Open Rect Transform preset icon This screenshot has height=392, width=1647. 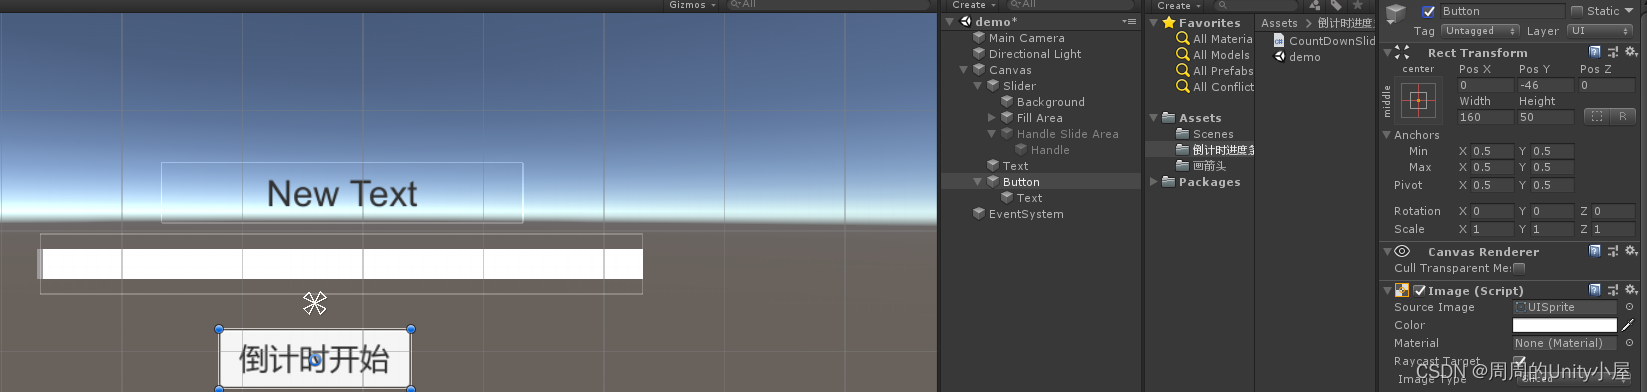[x=1612, y=52]
